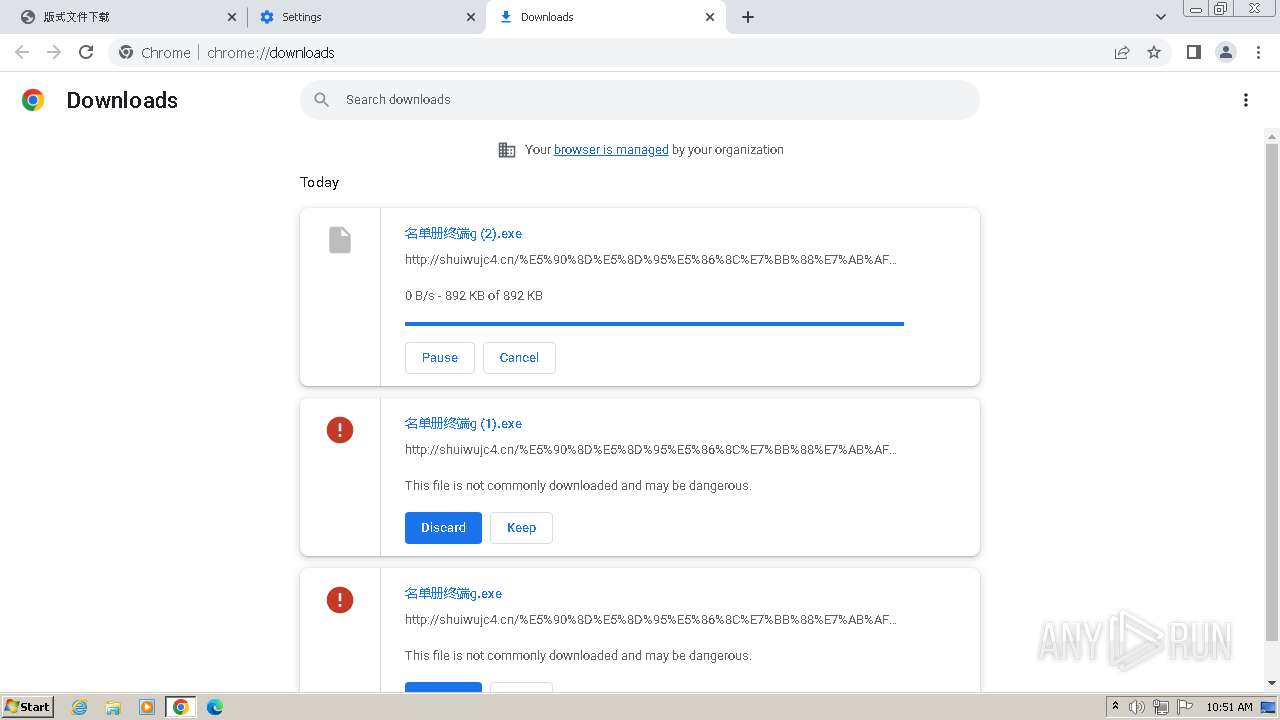The height and width of the screenshot is (720, 1280).
Task: Click Chrome icon in the taskbar
Action: 180,707
